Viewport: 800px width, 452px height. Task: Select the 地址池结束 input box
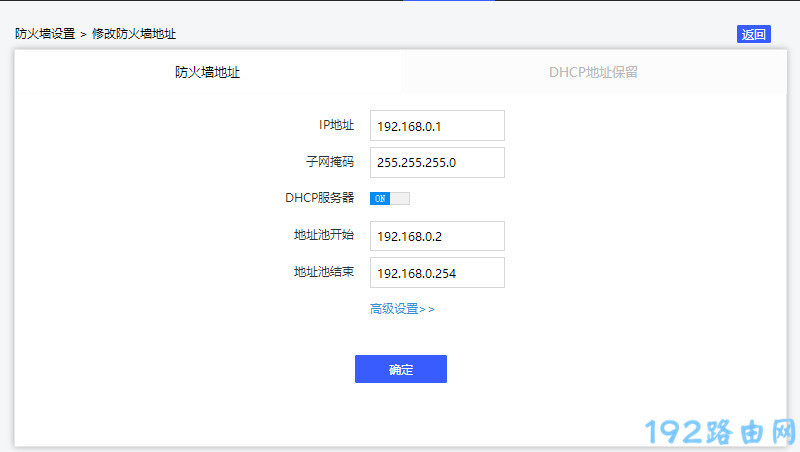[x=437, y=273]
